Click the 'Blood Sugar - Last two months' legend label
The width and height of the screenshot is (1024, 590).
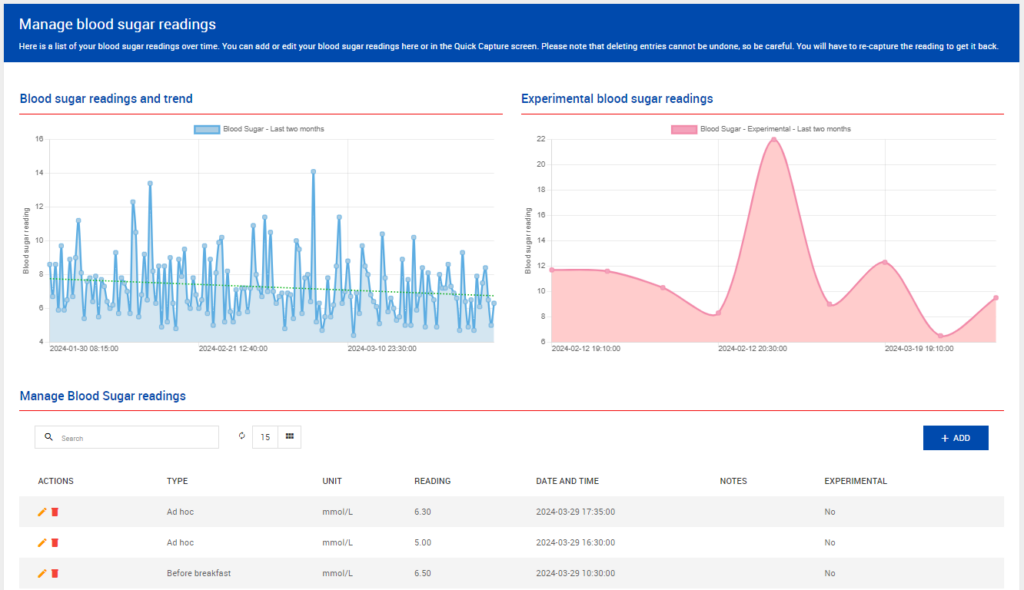[x=274, y=129]
